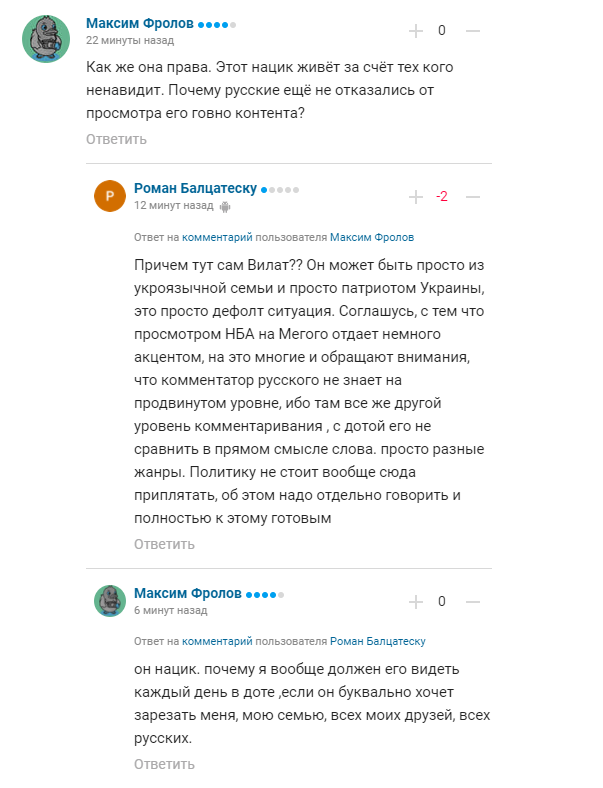Open Максим Фролов link in 'Ответ на' line

tap(371, 238)
